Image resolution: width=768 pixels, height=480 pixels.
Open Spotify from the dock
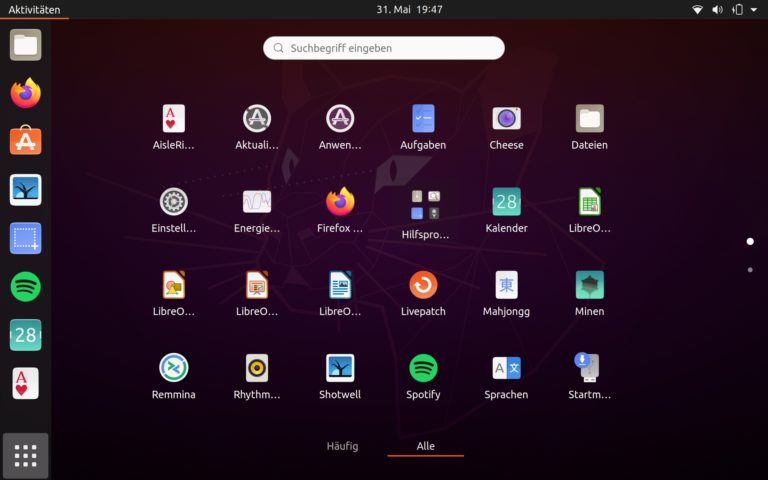pos(25,287)
